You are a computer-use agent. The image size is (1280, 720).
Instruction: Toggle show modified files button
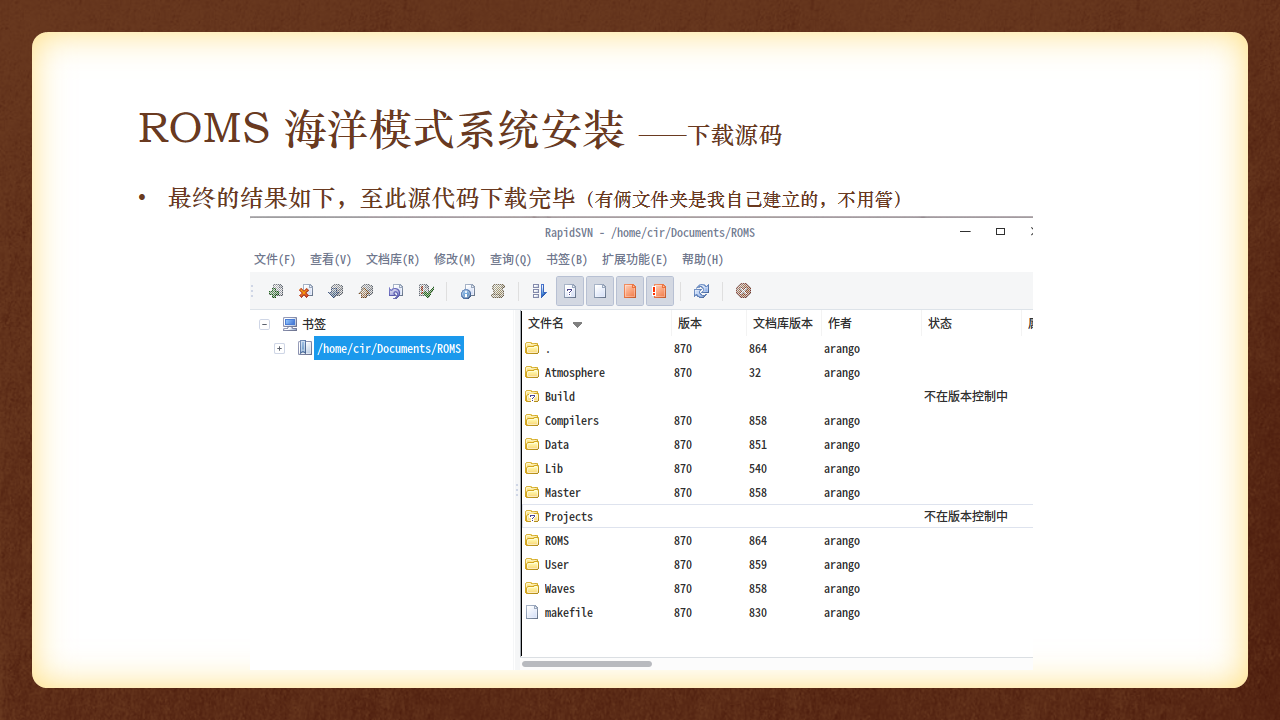coord(630,291)
